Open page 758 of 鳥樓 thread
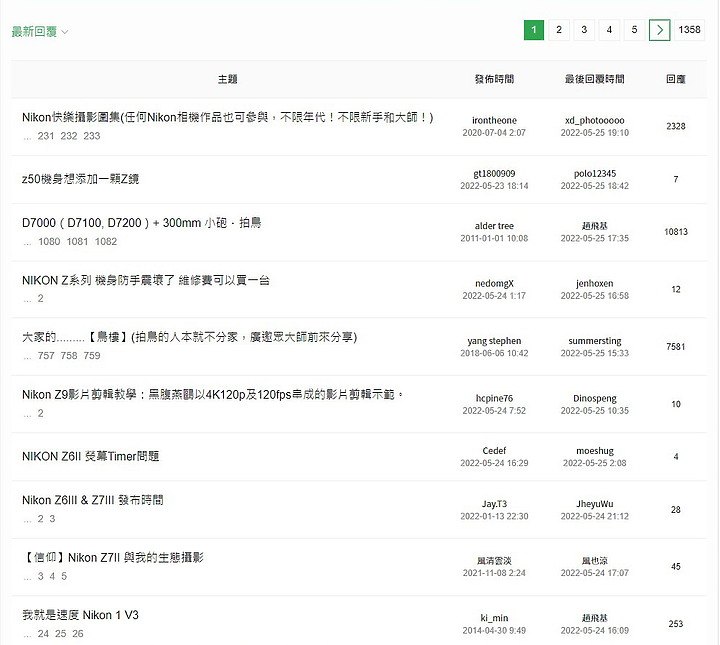The width and height of the screenshot is (720, 645). pos(69,356)
